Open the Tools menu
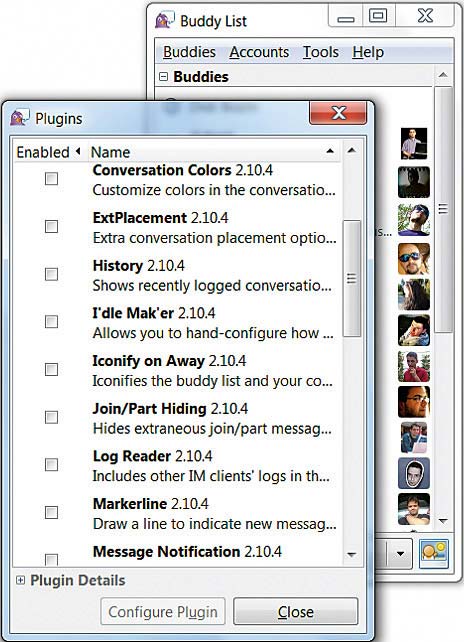Screen dimensions: 464x642 tap(321, 52)
